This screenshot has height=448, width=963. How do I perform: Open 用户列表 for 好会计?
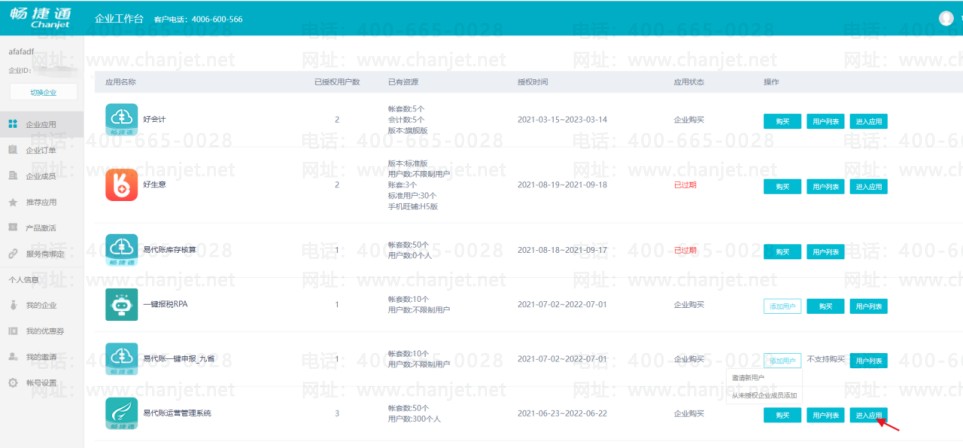coord(825,121)
